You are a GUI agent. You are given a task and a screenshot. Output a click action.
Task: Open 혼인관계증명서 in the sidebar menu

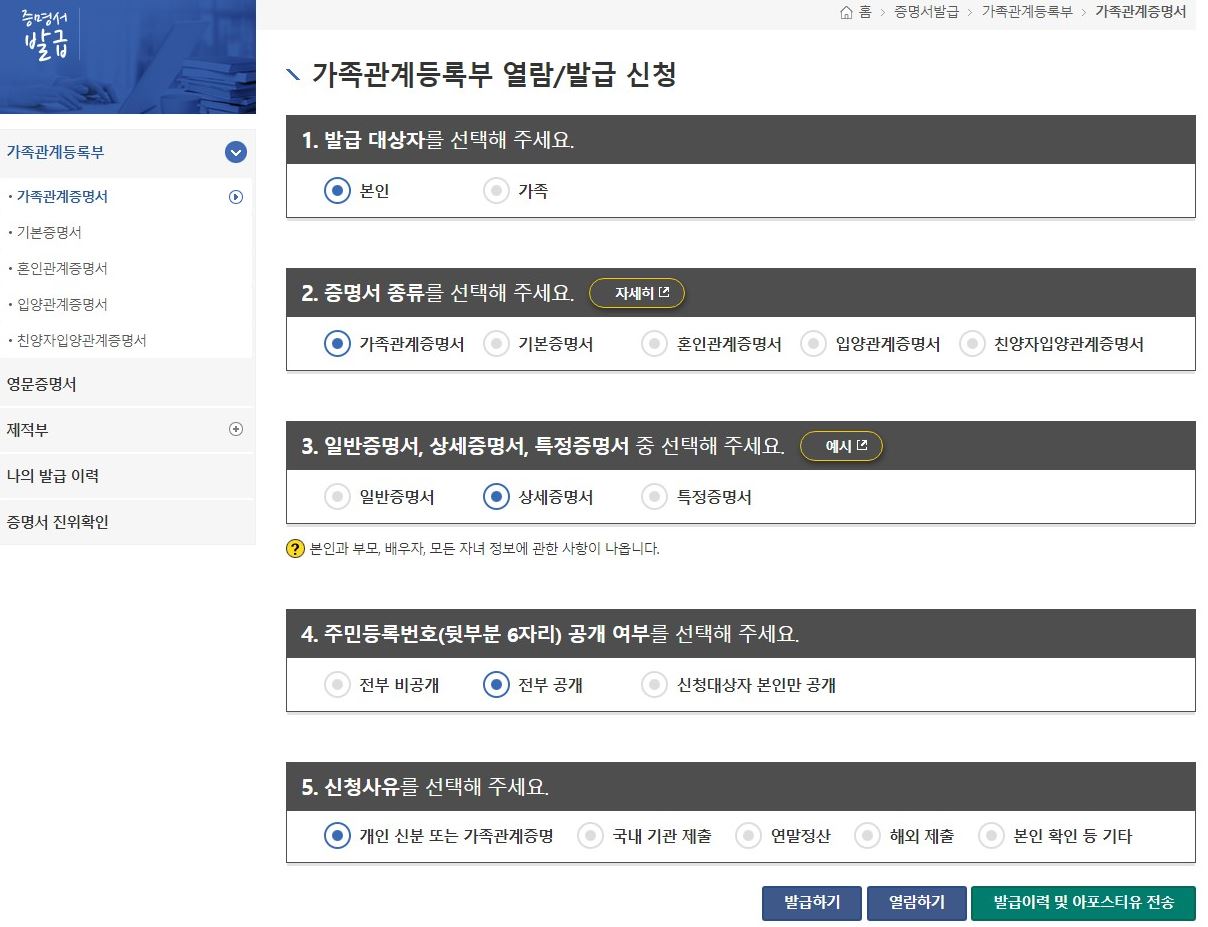(x=62, y=269)
